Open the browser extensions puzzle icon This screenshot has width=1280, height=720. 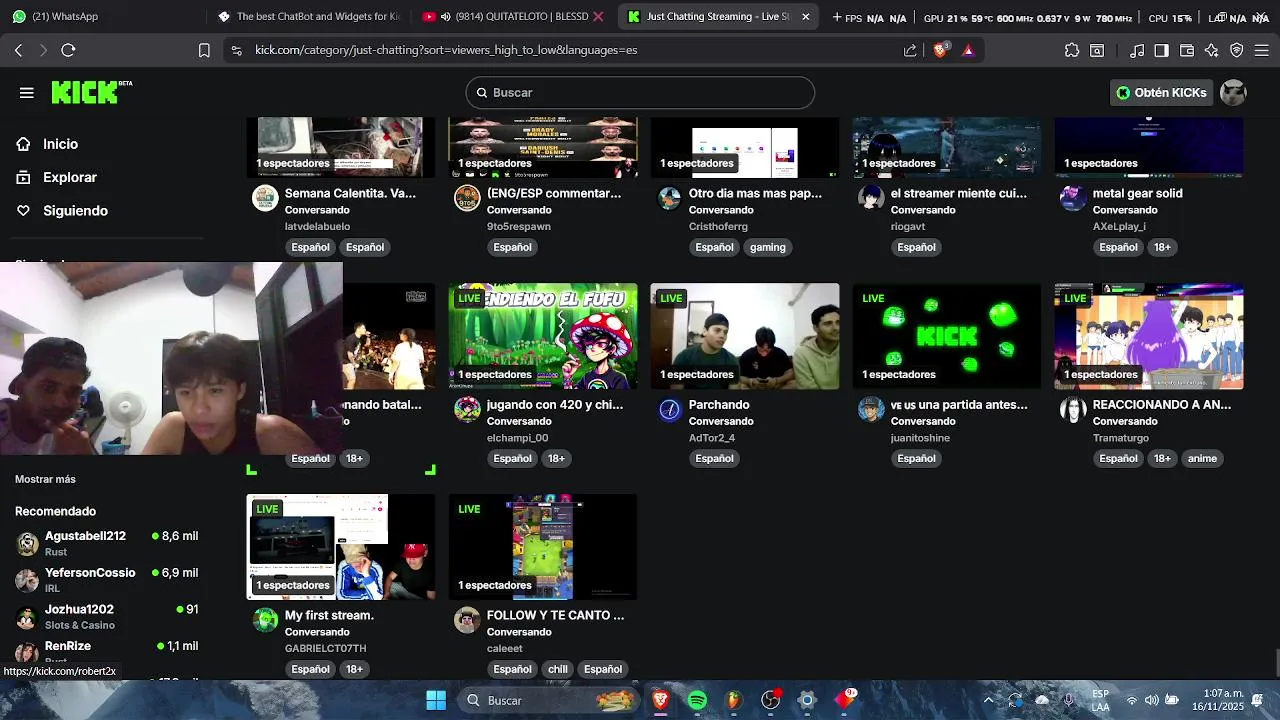(1072, 50)
